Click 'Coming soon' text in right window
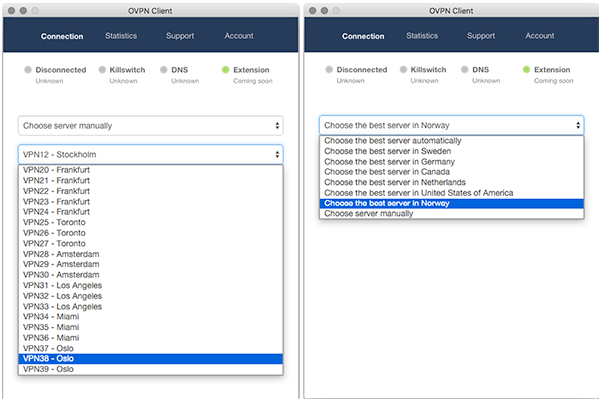The height and width of the screenshot is (402, 600). point(554,81)
